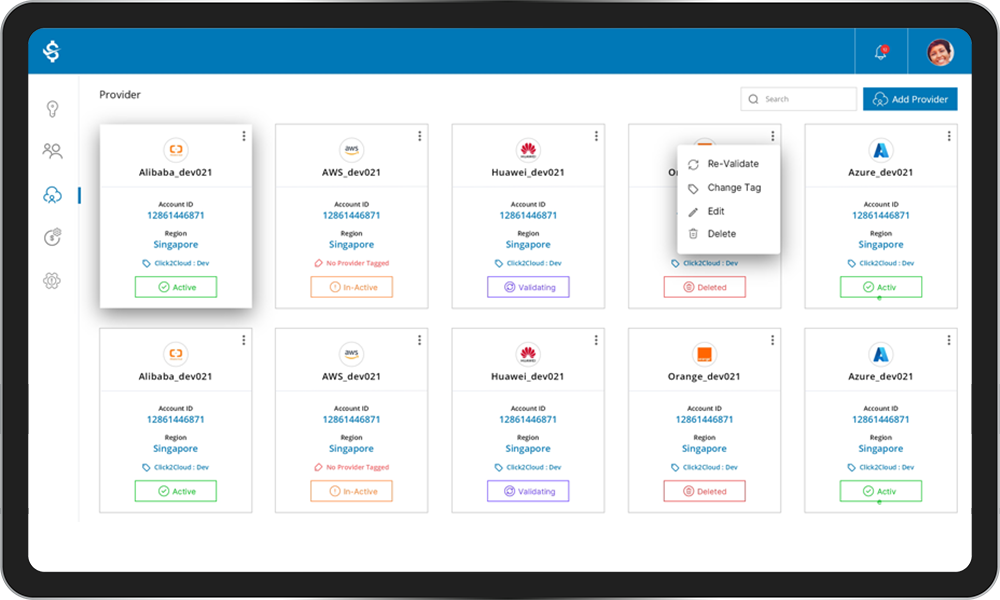Click Validating status on upper Huawei card

(x=528, y=287)
